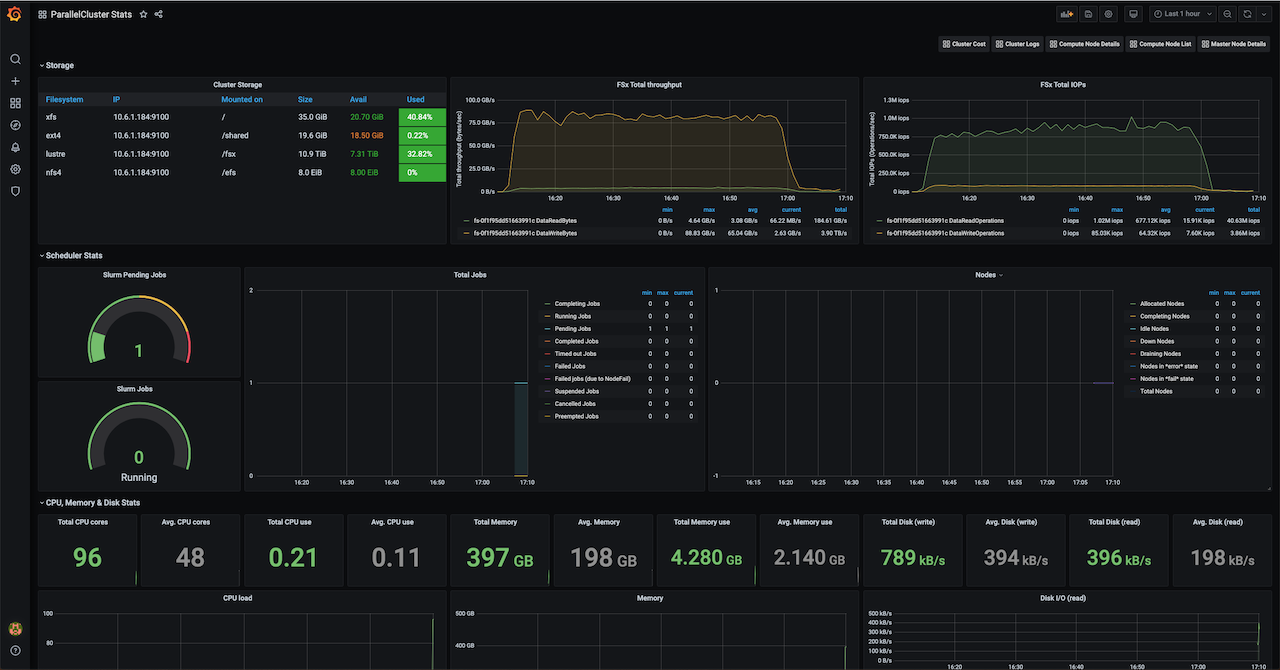
Task: Toggle the Idle Nodes legend series
Action: click(x=1154, y=329)
